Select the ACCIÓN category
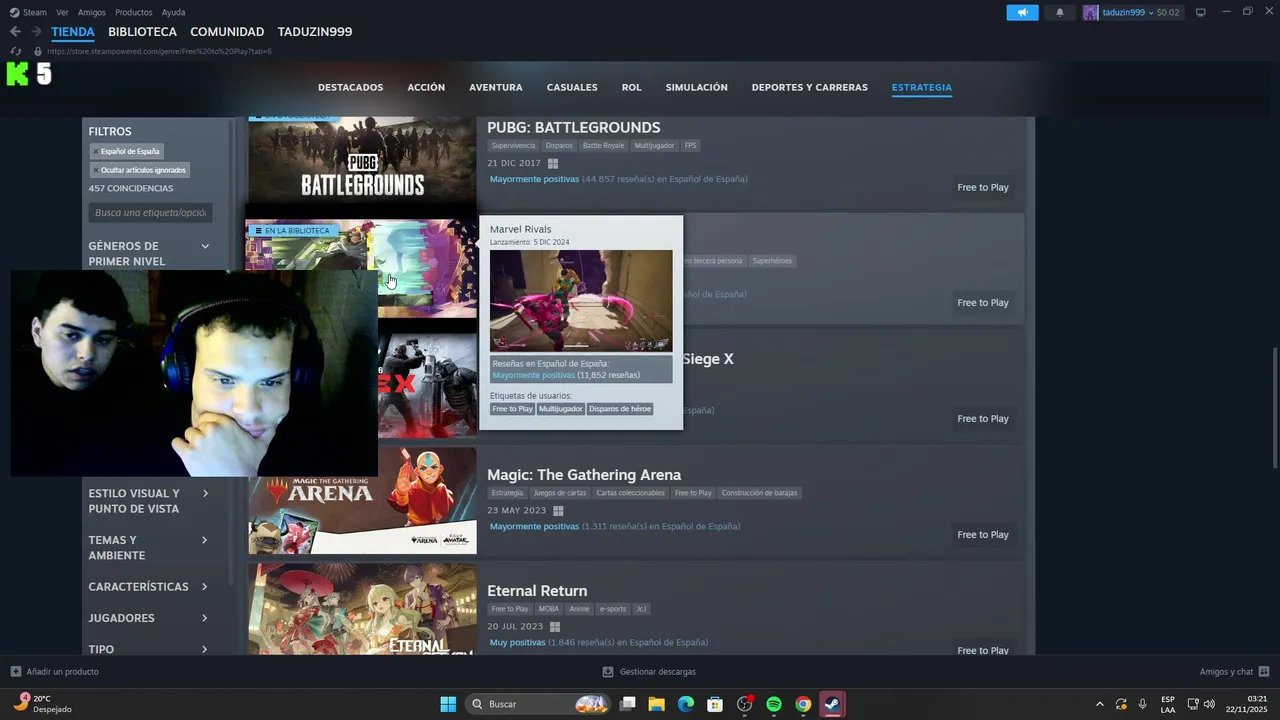Image resolution: width=1280 pixels, height=720 pixels. click(426, 87)
